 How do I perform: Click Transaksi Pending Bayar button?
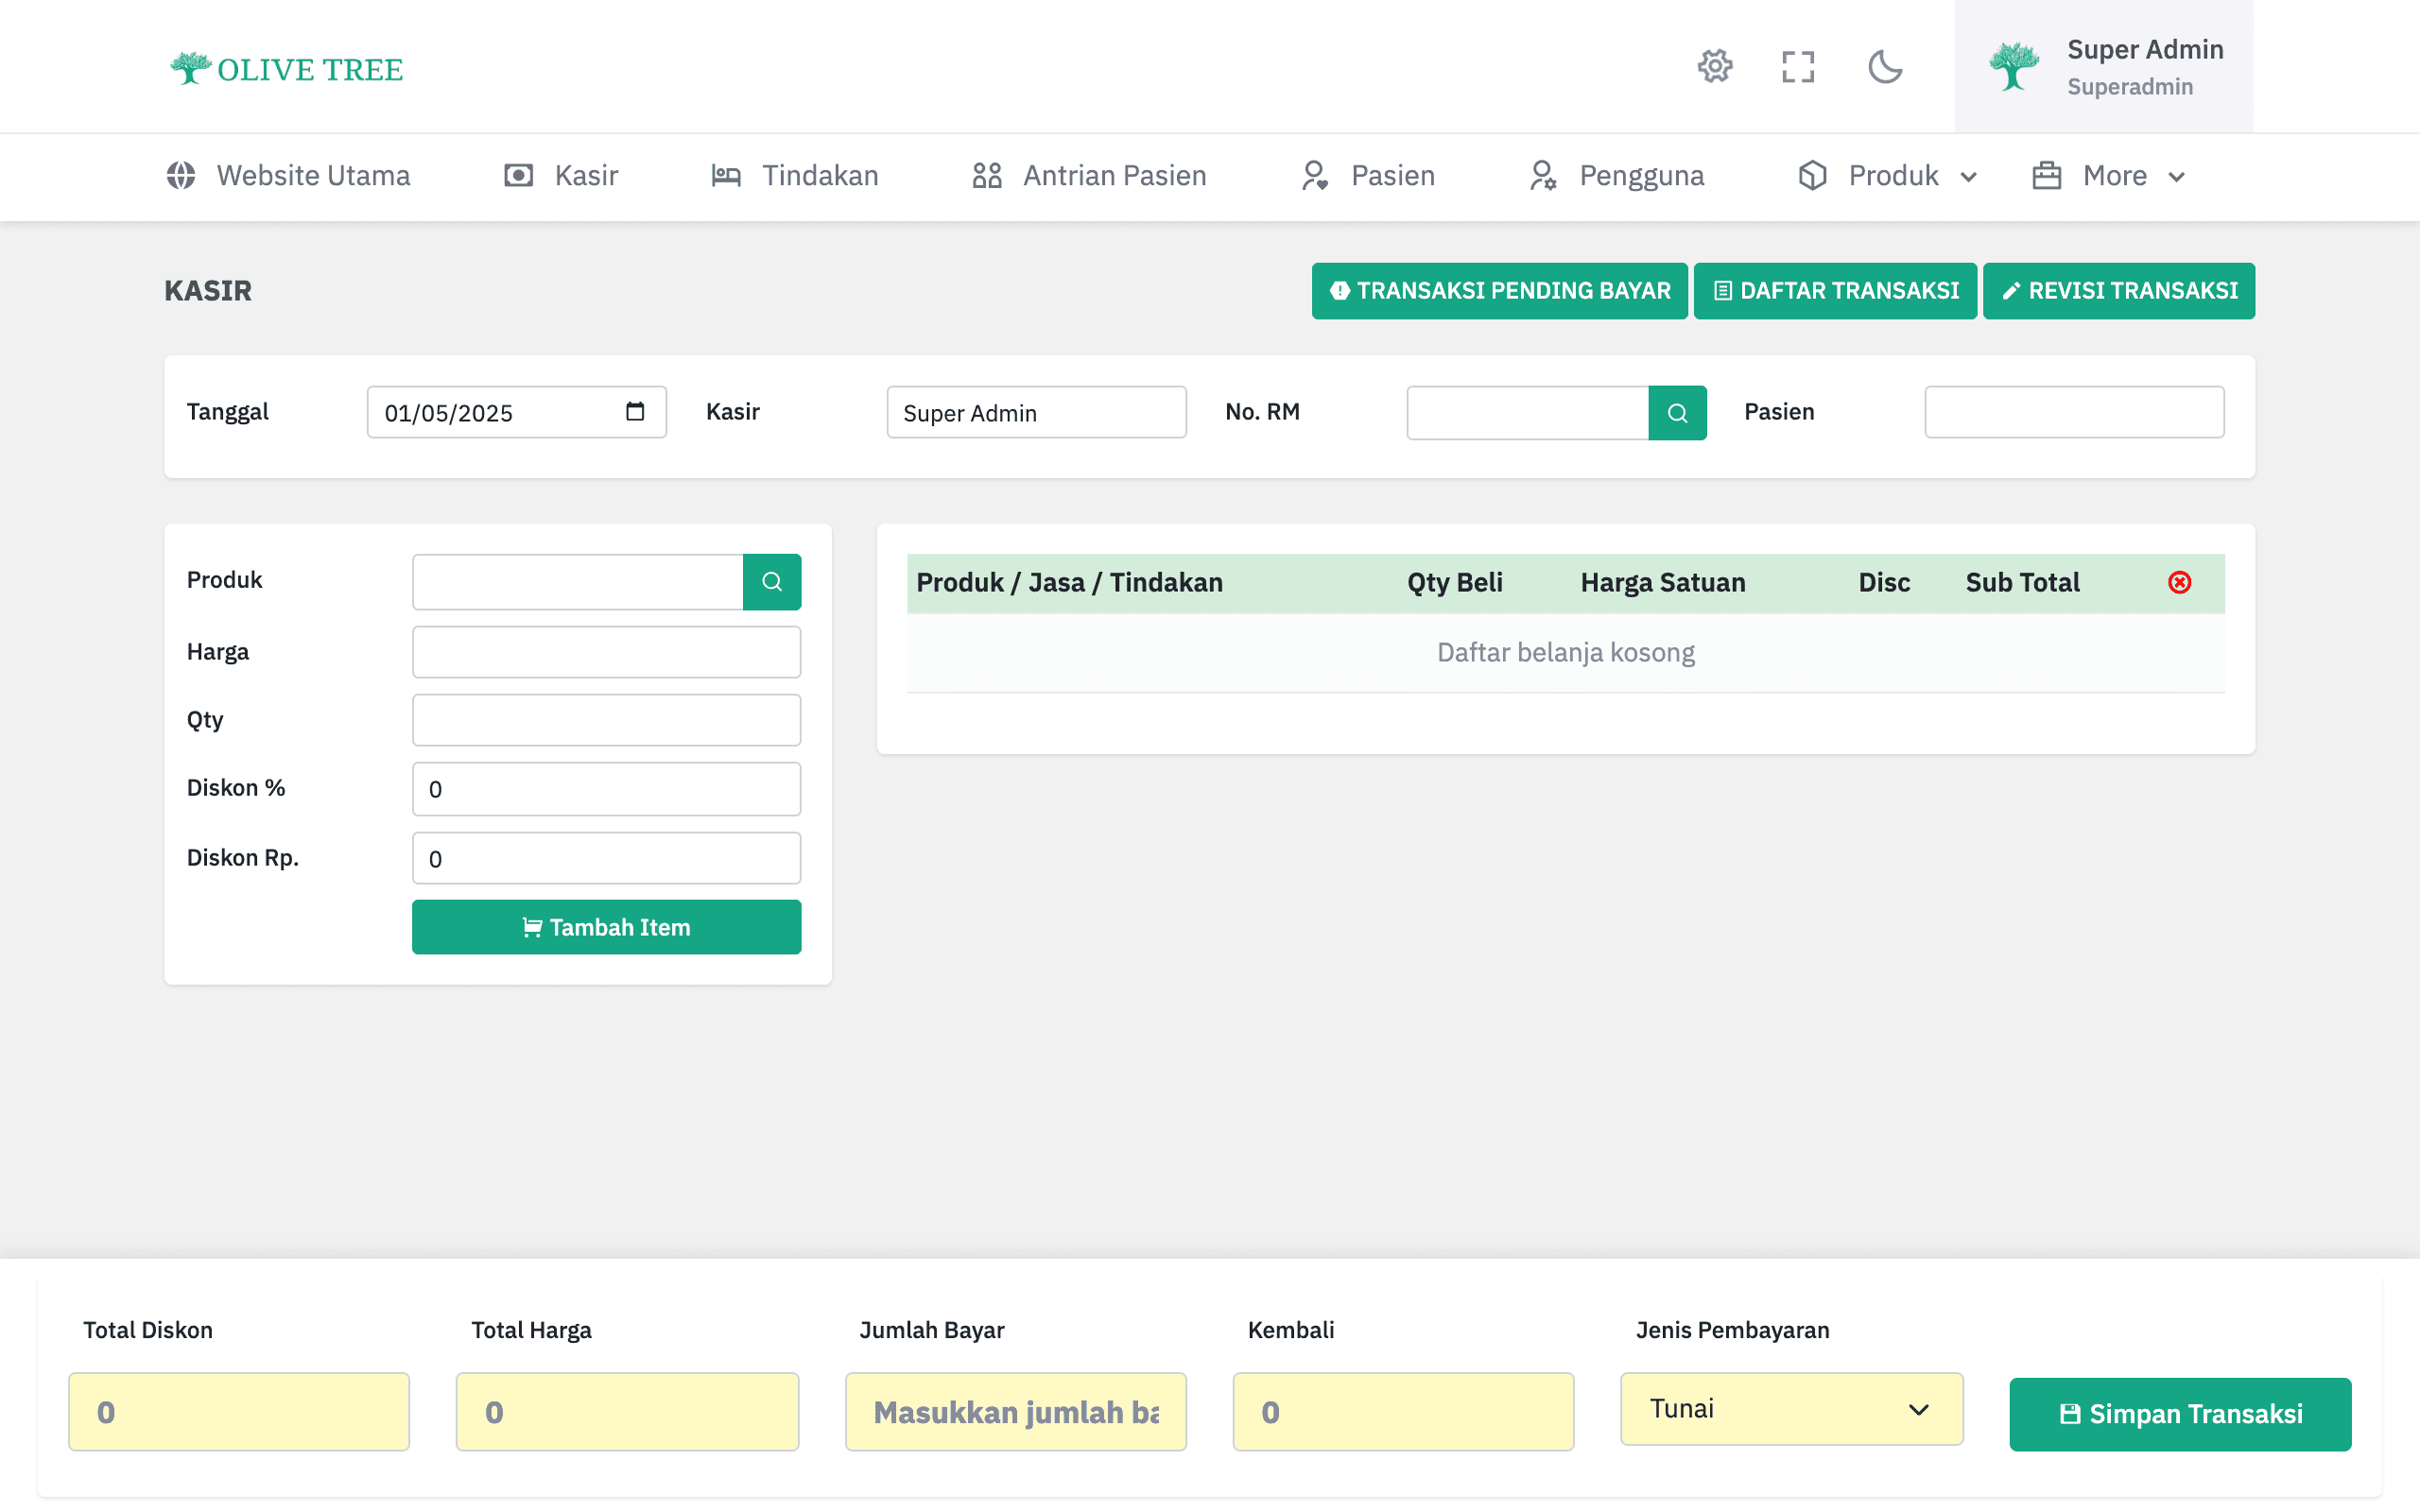1499,291
